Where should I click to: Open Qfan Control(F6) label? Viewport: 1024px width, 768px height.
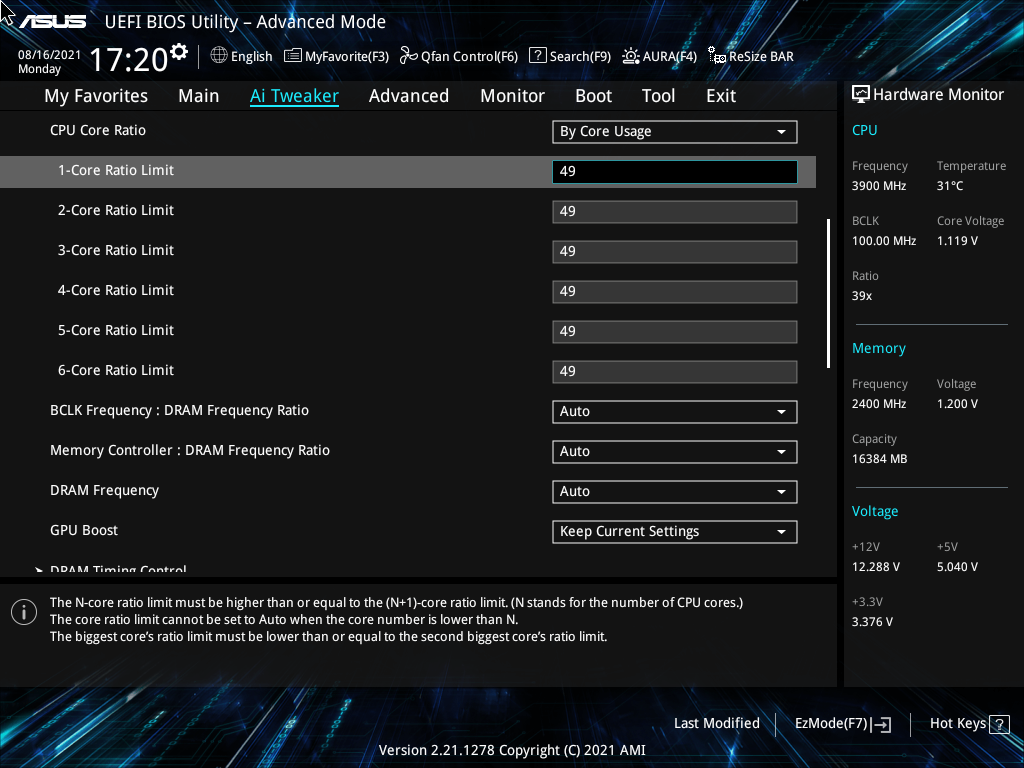[x=470, y=56]
